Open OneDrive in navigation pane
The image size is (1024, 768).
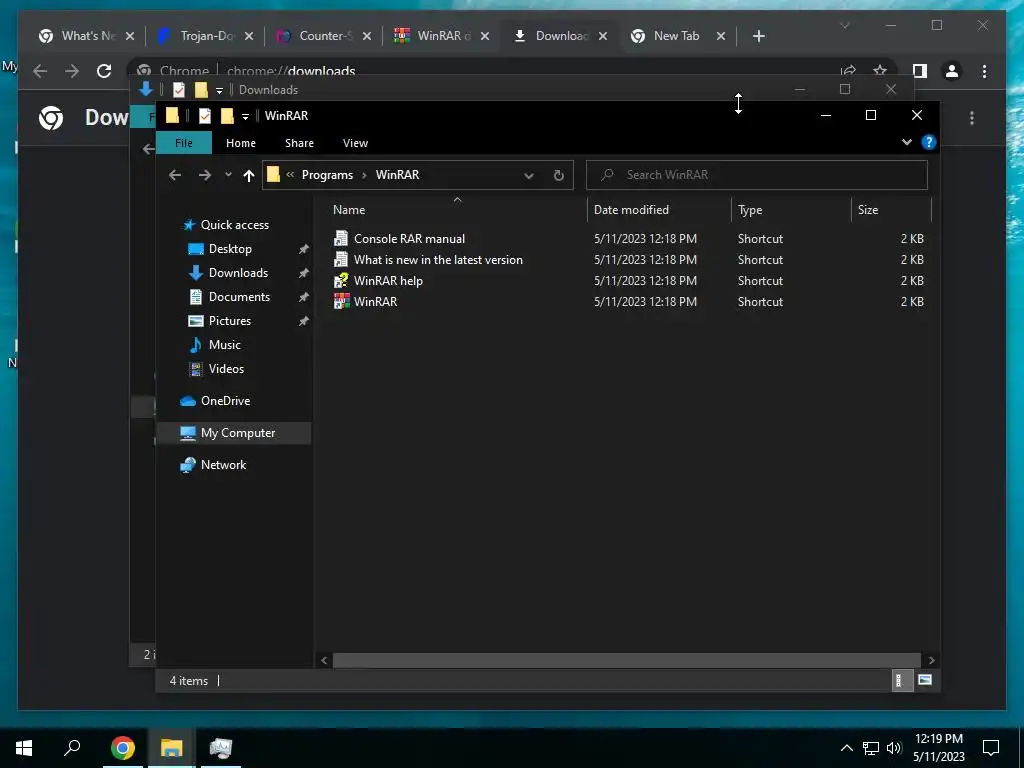[x=225, y=401]
